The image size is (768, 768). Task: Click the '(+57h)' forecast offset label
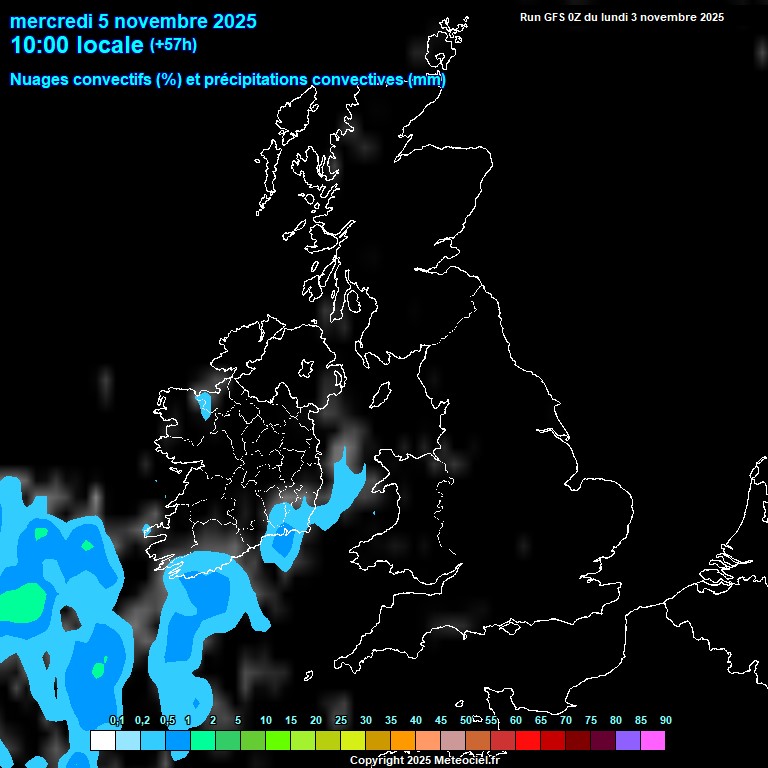point(173,45)
